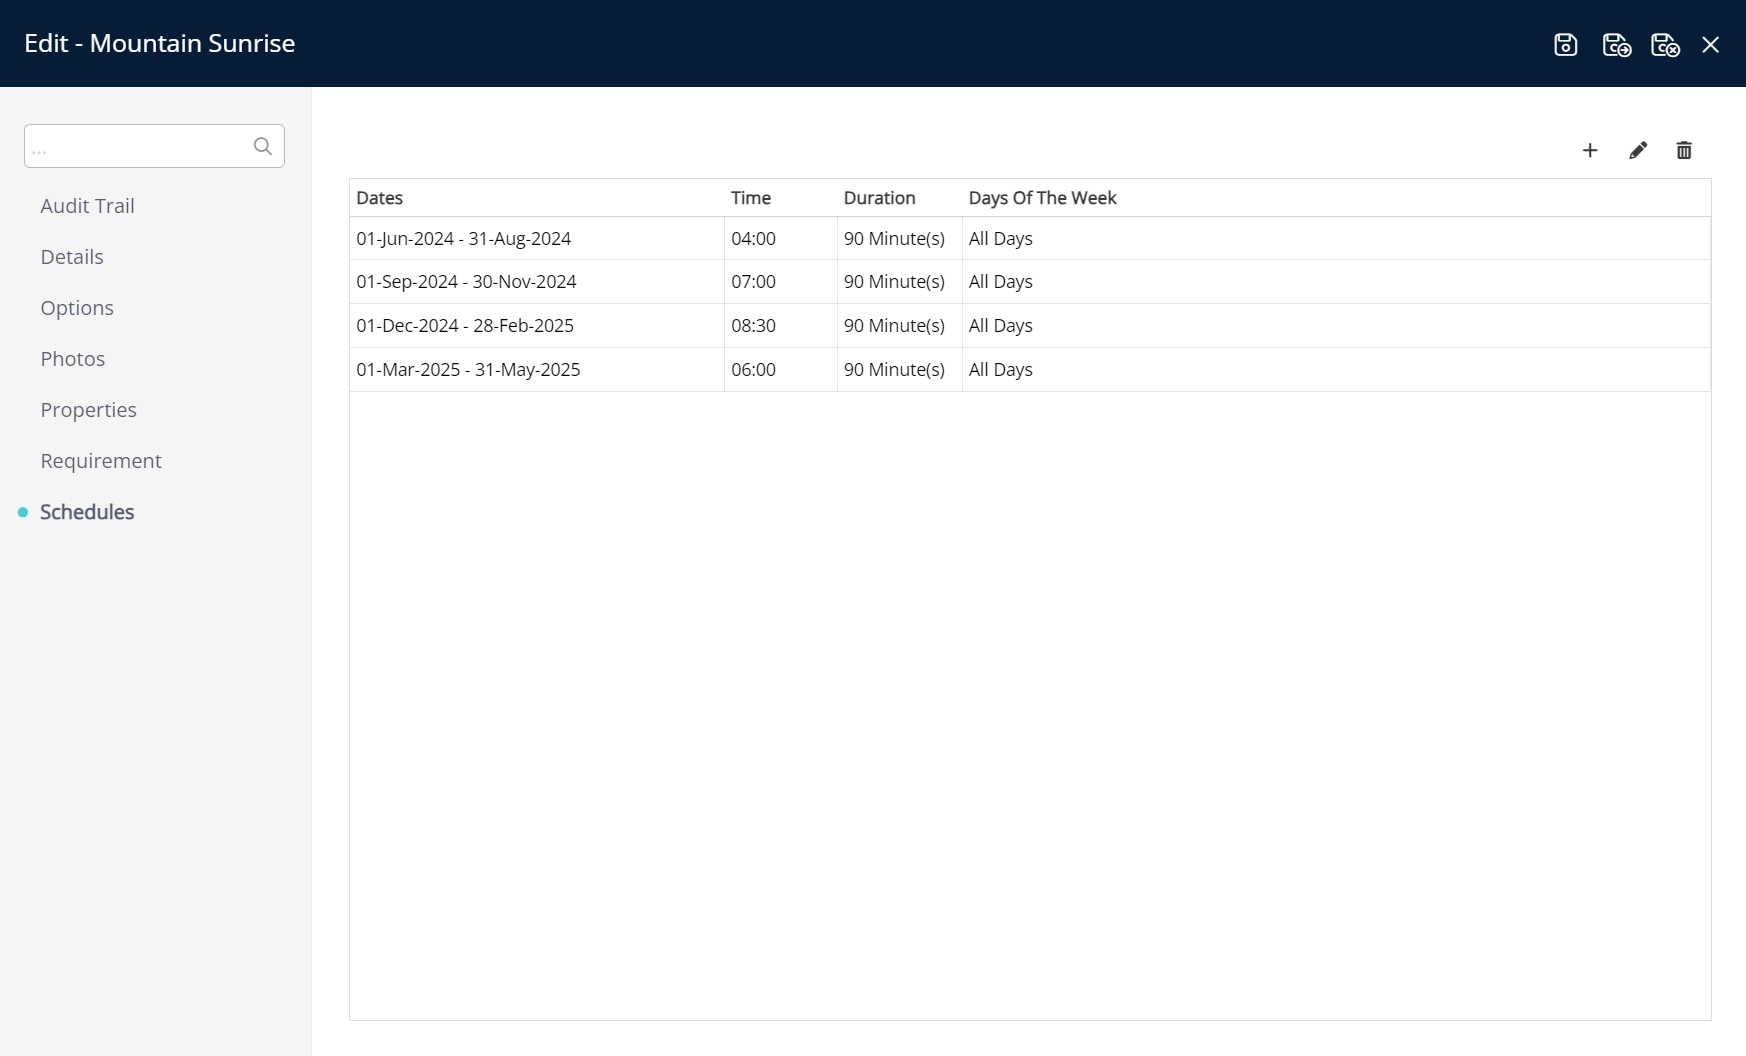Edit selected schedule with pencil icon
The width and height of the screenshot is (1746, 1056).
(1637, 150)
